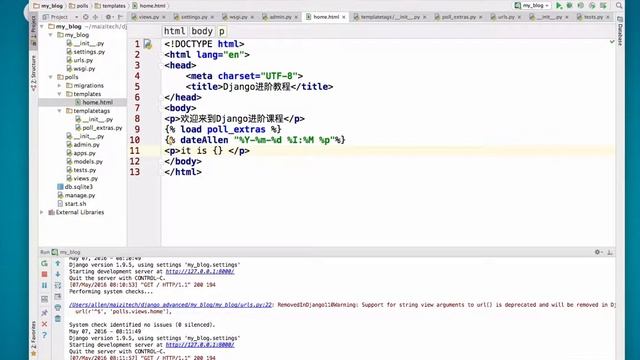Click the up arrow in Run console

point(58,264)
